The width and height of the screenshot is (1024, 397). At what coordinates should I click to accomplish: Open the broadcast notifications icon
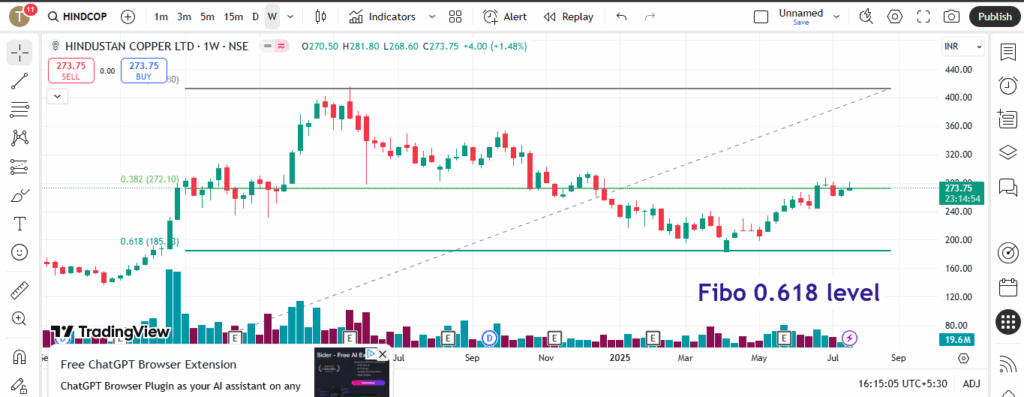[x=1008, y=363]
